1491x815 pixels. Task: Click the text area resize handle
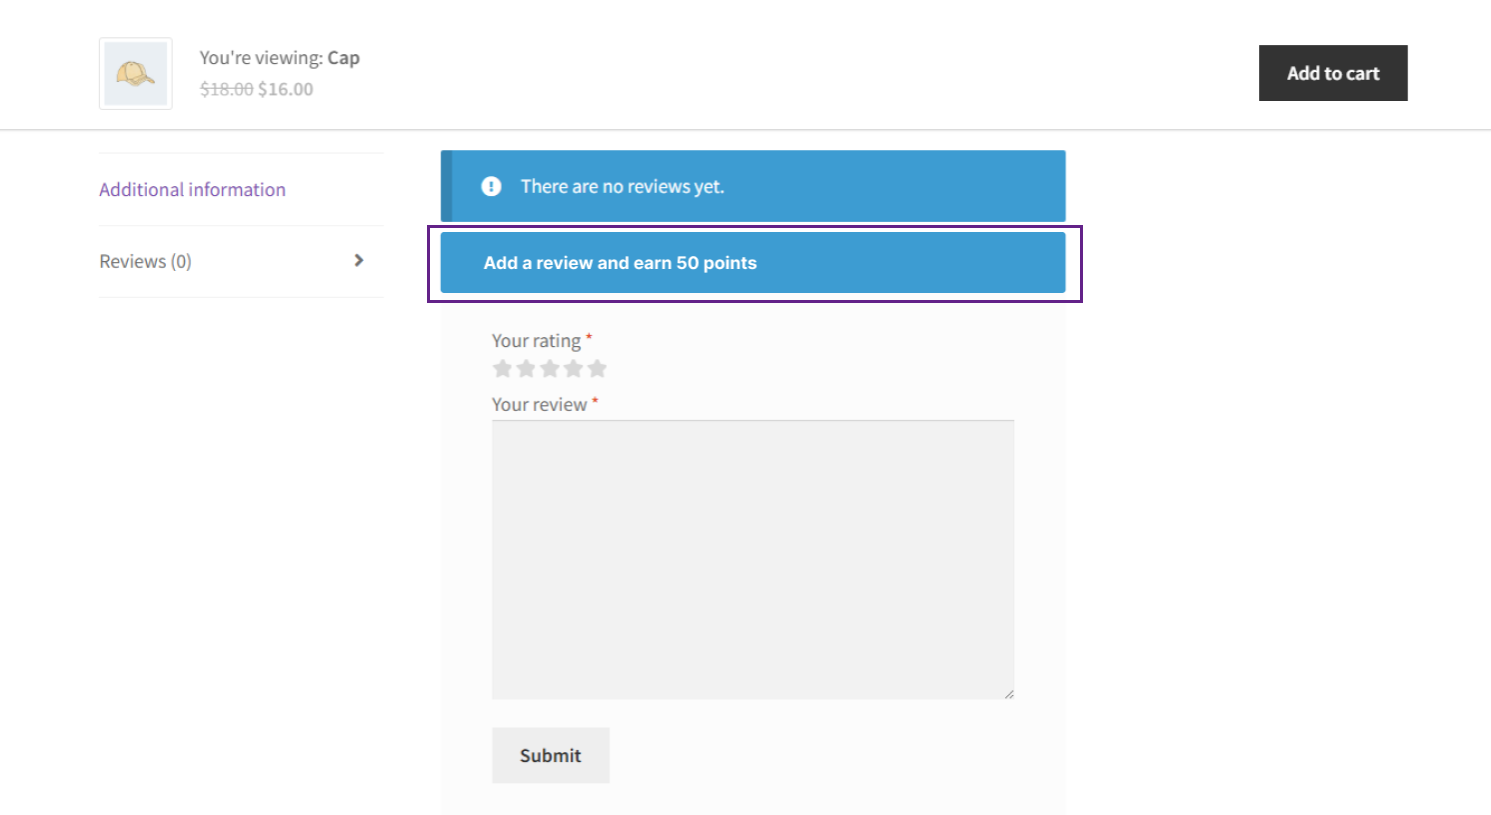(x=1009, y=694)
